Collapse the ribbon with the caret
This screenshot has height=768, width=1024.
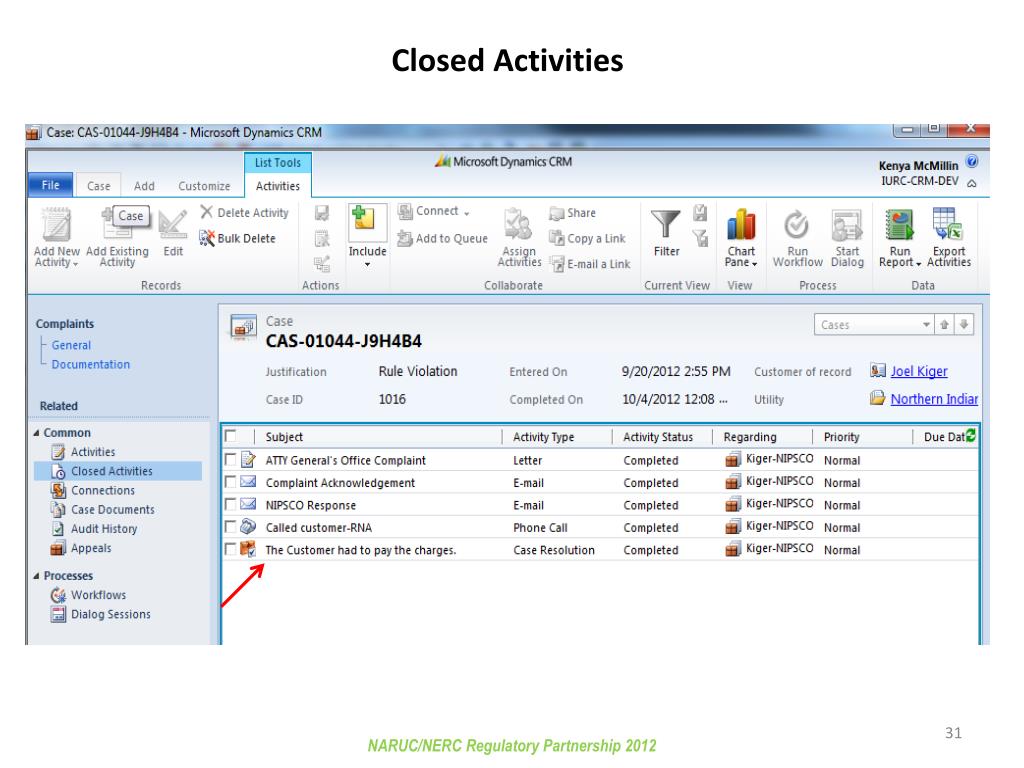pyautogui.click(x=972, y=184)
